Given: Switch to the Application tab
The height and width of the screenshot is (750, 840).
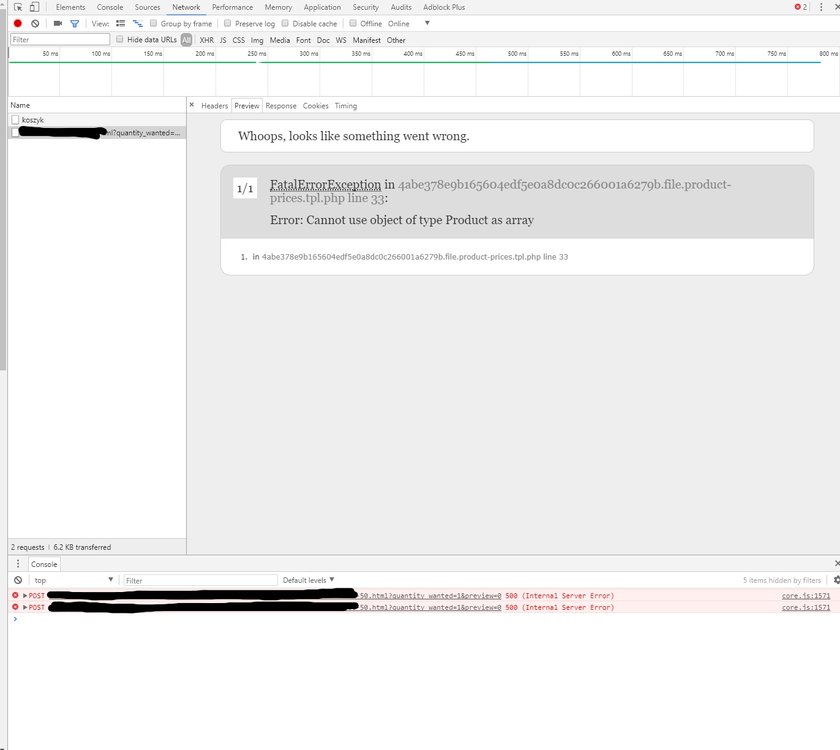Looking at the screenshot, I should tap(322, 7).
